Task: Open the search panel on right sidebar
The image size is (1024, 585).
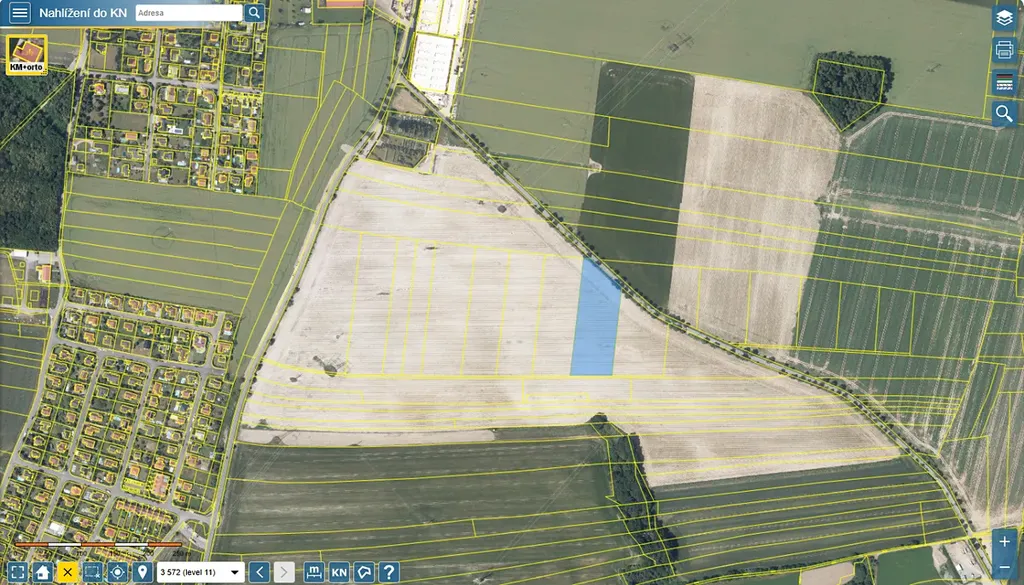Action: click(1004, 114)
